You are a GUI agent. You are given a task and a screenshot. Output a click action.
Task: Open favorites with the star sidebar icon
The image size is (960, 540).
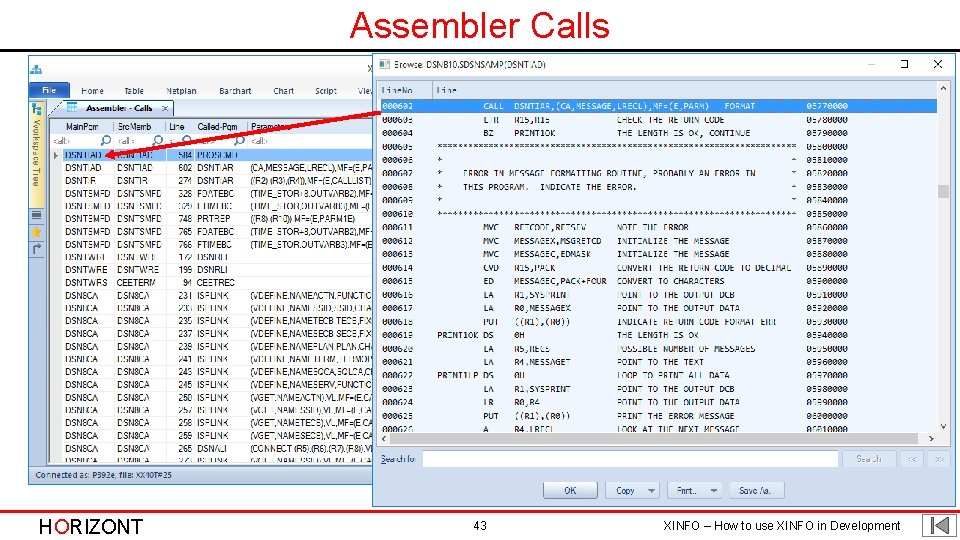click(37, 232)
